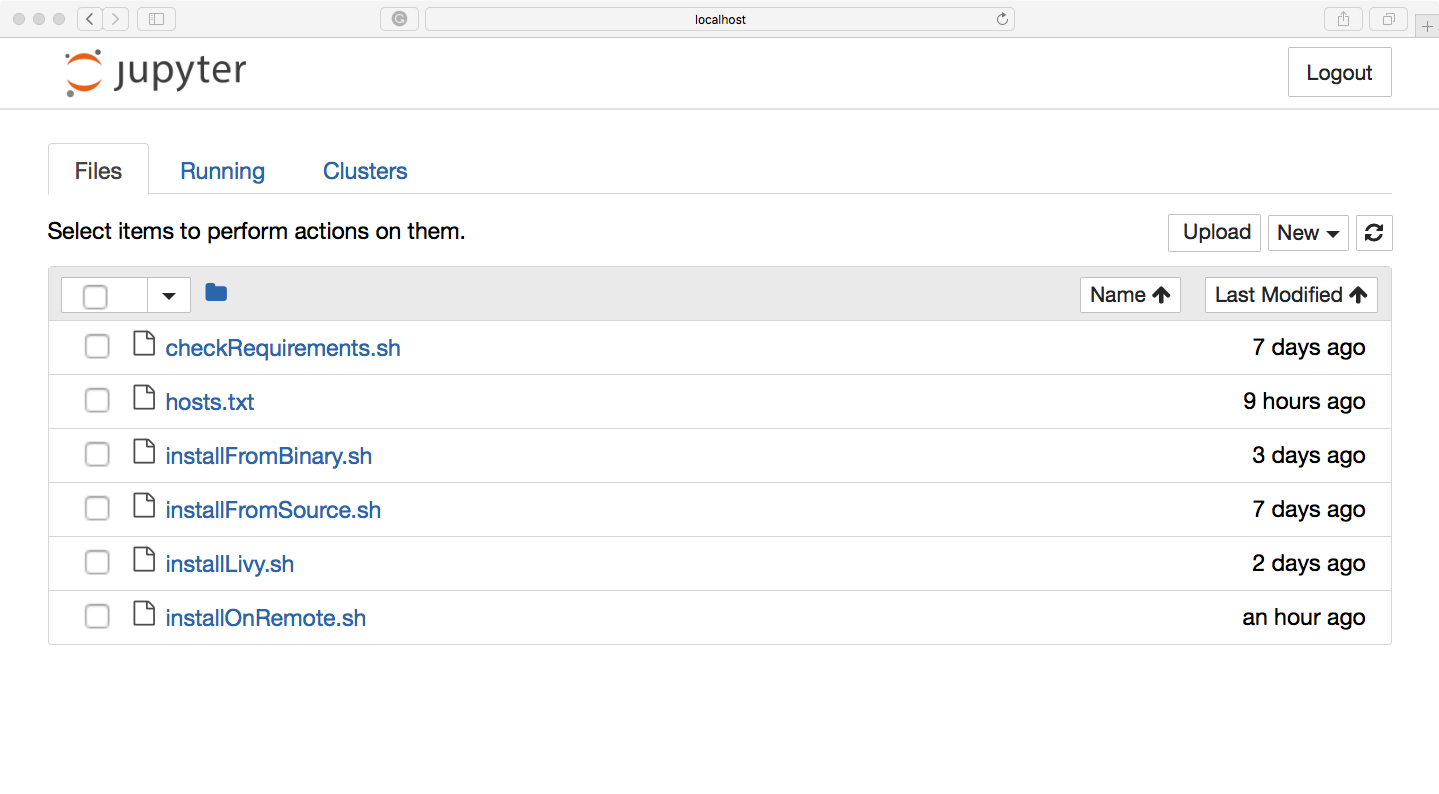Screen dimensions: 1439x794
Task: Open Safari share icon
Action: [1343, 19]
